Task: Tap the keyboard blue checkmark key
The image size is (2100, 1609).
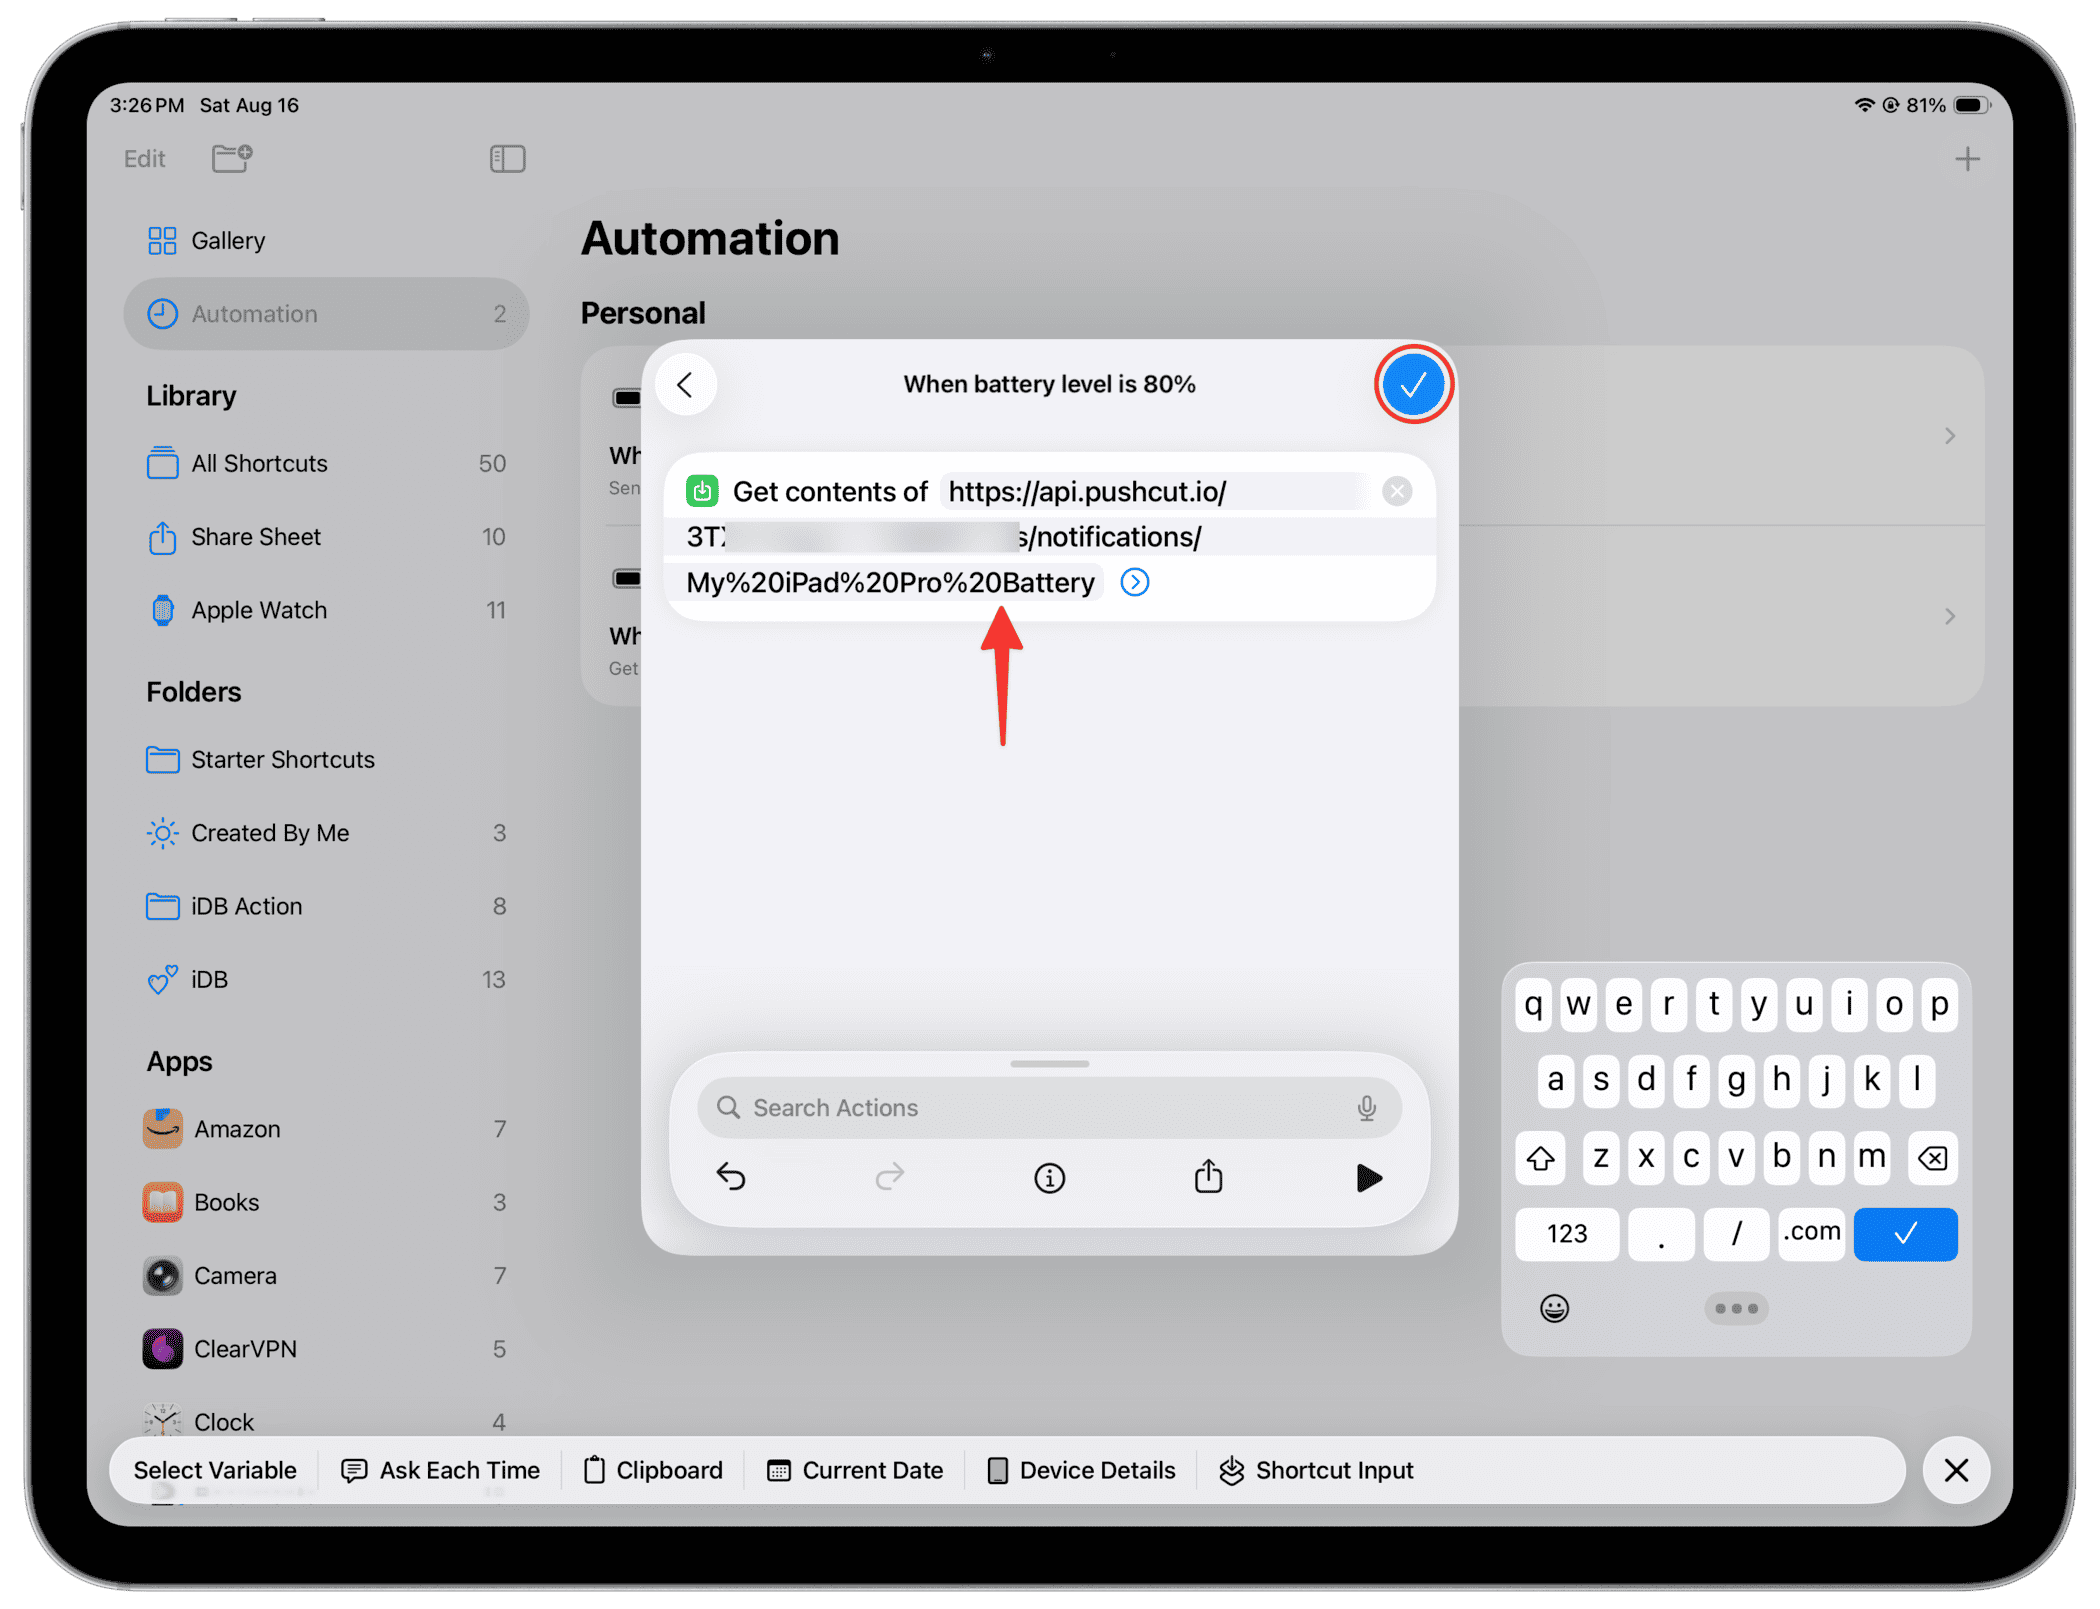Action: click(x=1905, y=1233)
